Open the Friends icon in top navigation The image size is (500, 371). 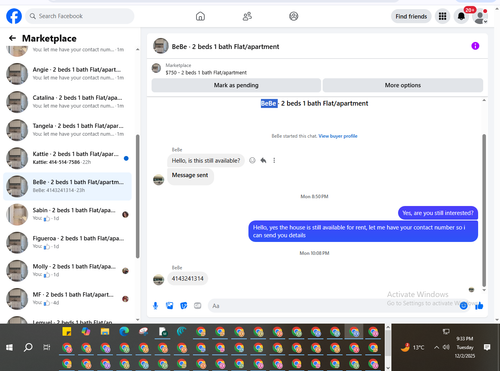(x=247, y=16)
